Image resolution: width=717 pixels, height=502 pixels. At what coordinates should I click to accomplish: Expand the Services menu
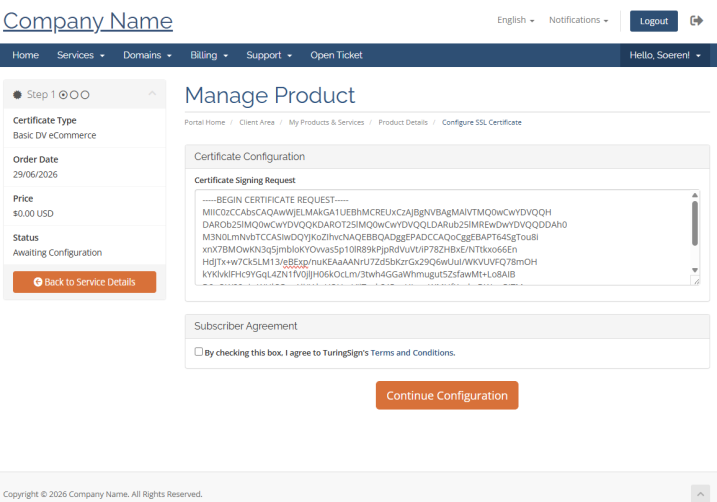(x=81, y=55)
